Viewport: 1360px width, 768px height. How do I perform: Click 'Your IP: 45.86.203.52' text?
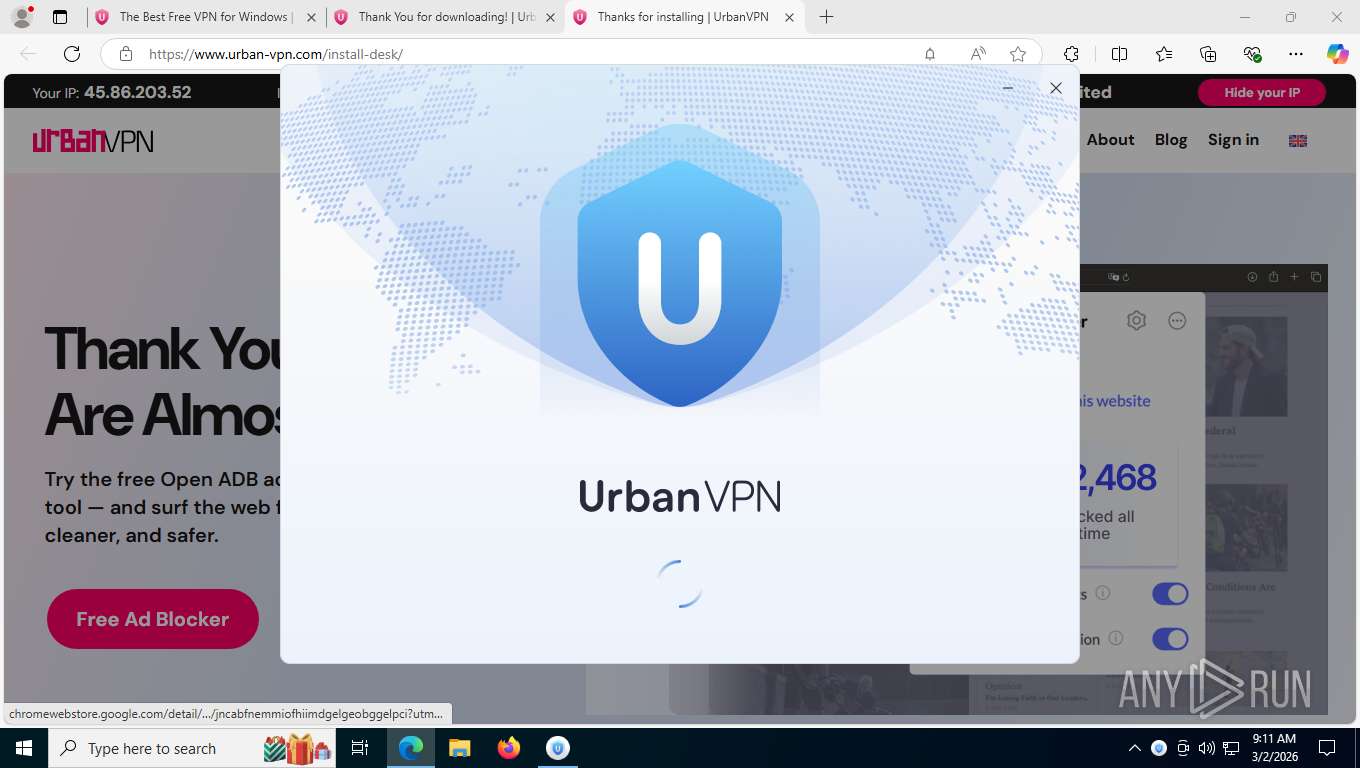[112, 92]
